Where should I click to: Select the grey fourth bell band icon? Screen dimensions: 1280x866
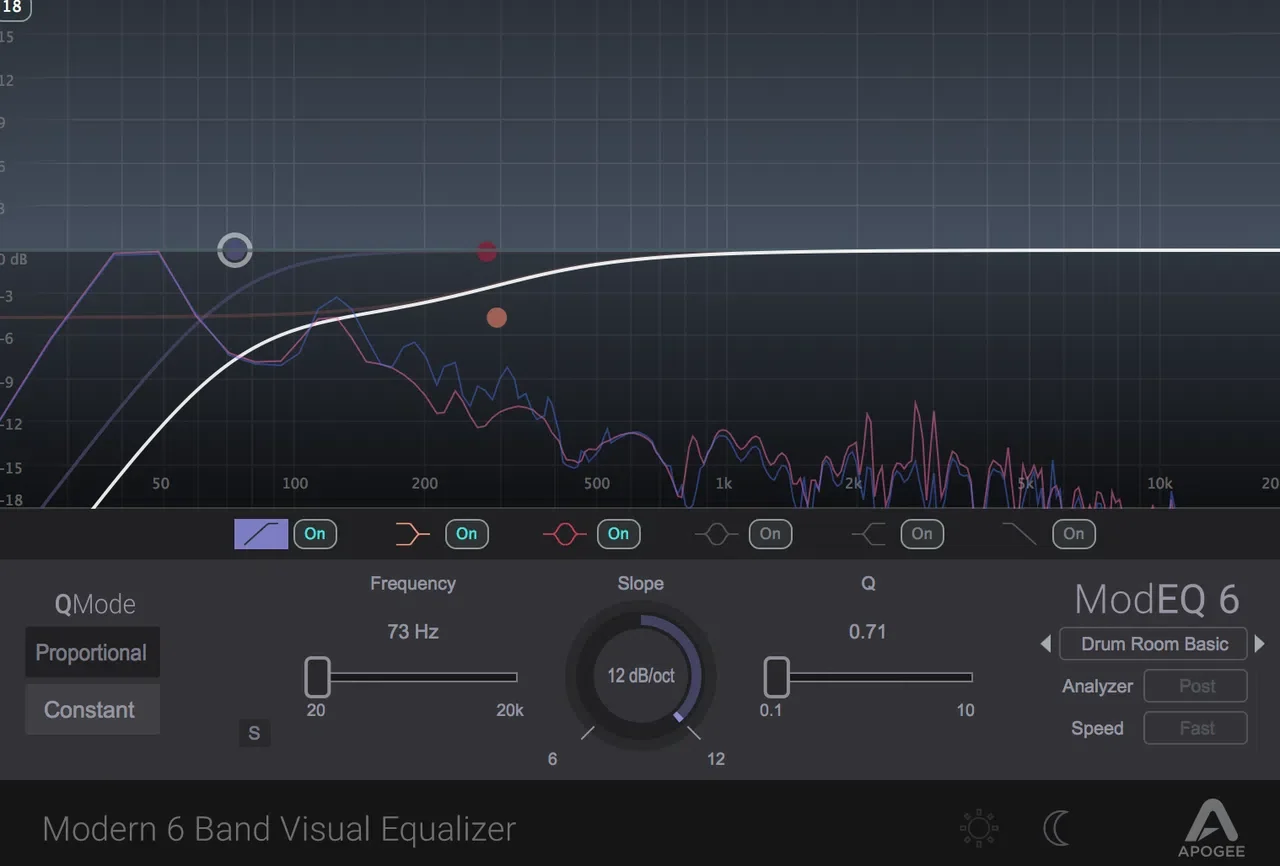716,534
